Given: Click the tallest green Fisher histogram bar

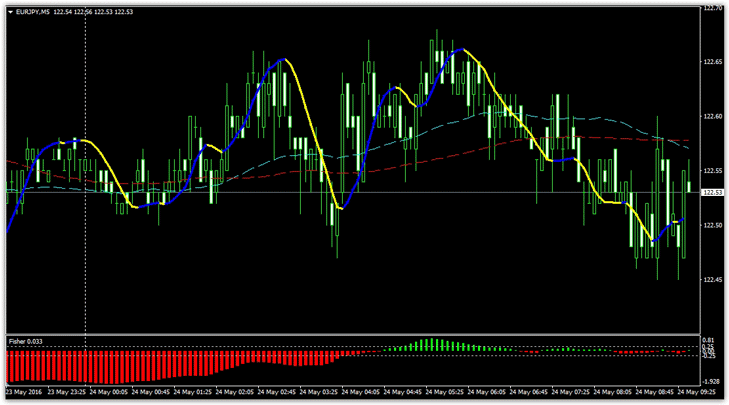Looking at the screenshot, I should 433,345.
